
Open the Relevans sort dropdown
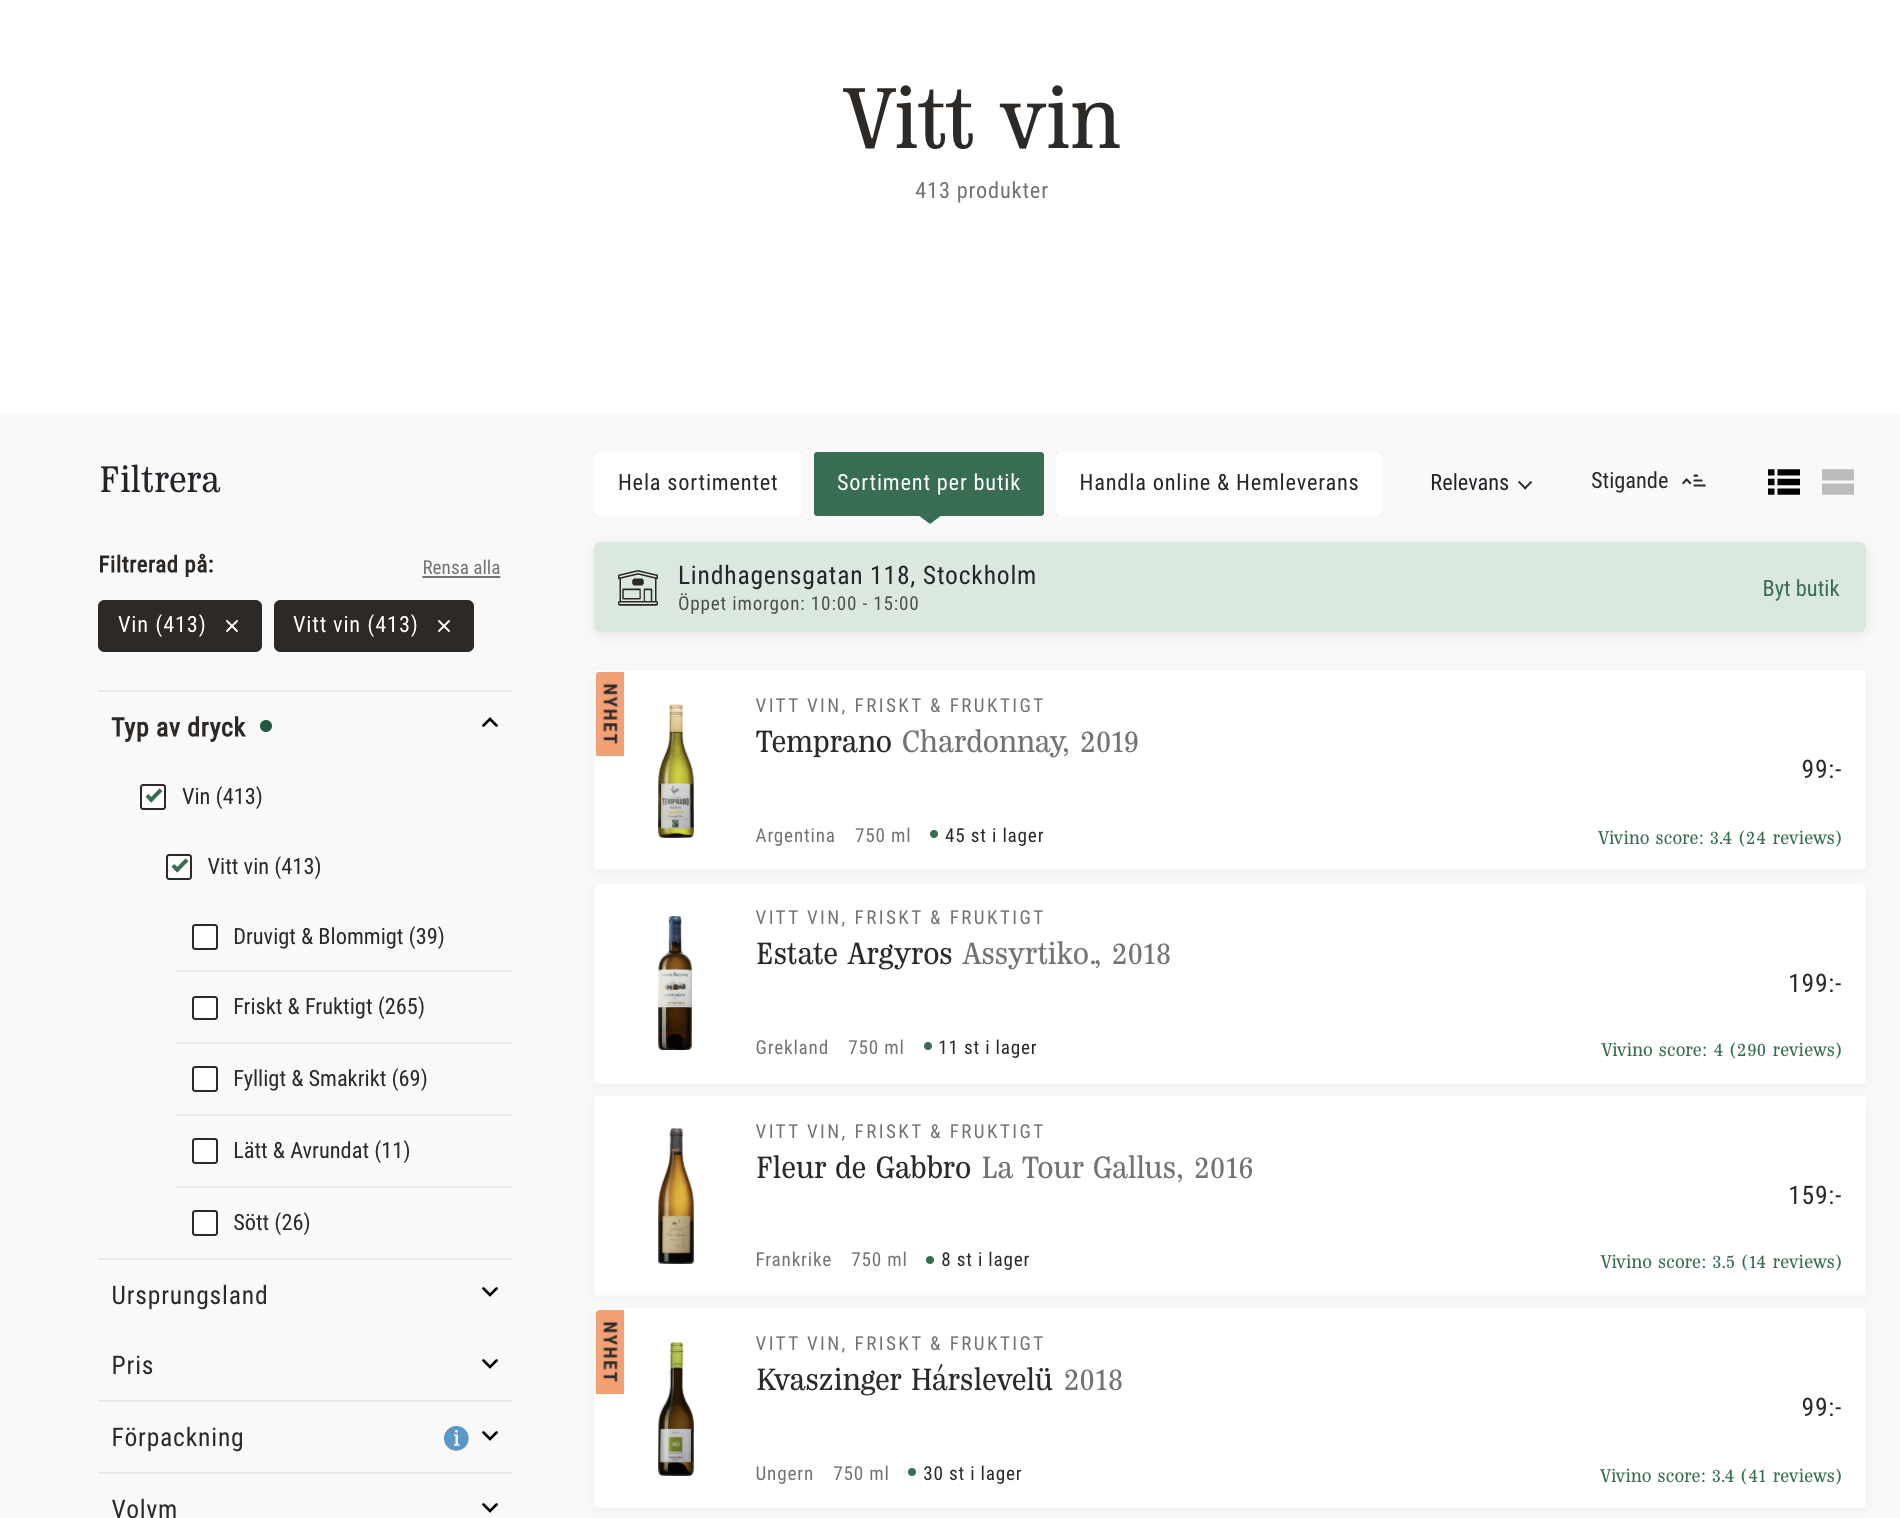[1481, 483]
